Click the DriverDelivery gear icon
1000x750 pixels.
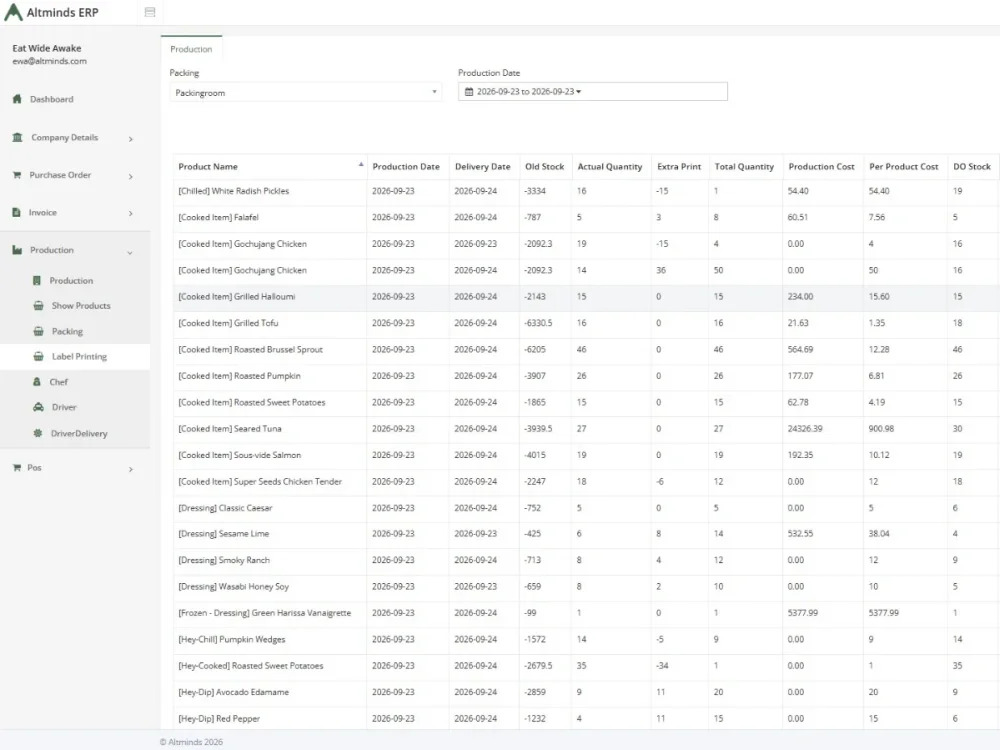[x=38, y=433]
